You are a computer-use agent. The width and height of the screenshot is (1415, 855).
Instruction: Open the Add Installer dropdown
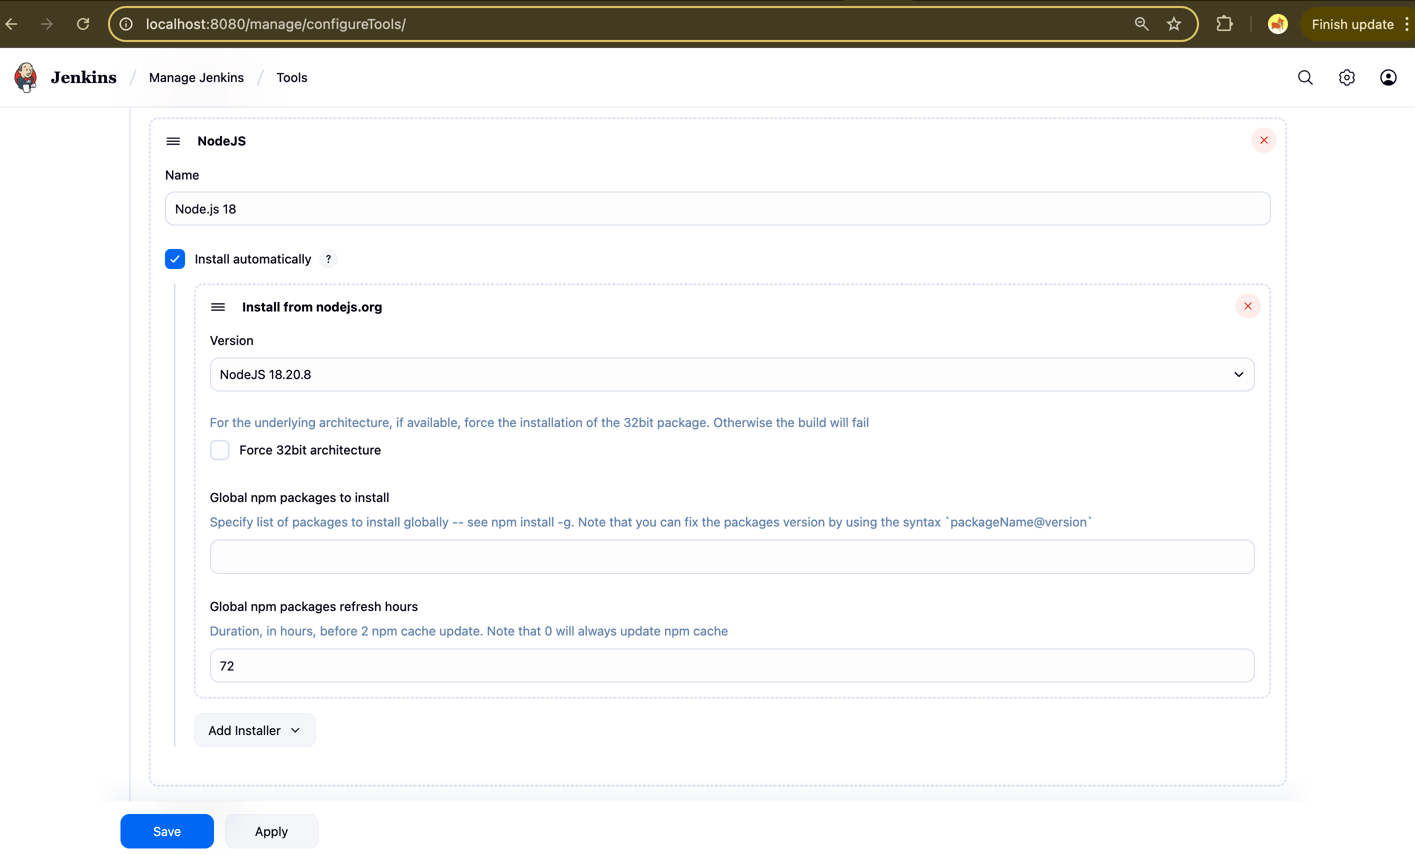pos(254,730)
